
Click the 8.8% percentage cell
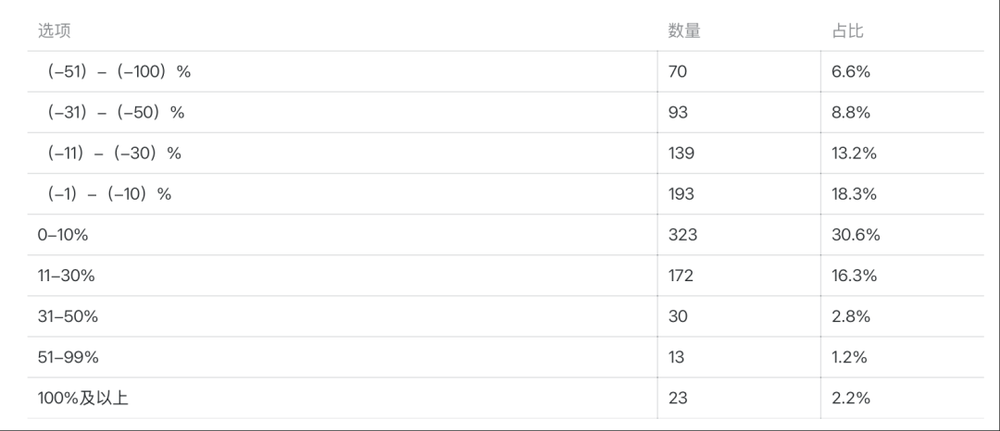851,113
